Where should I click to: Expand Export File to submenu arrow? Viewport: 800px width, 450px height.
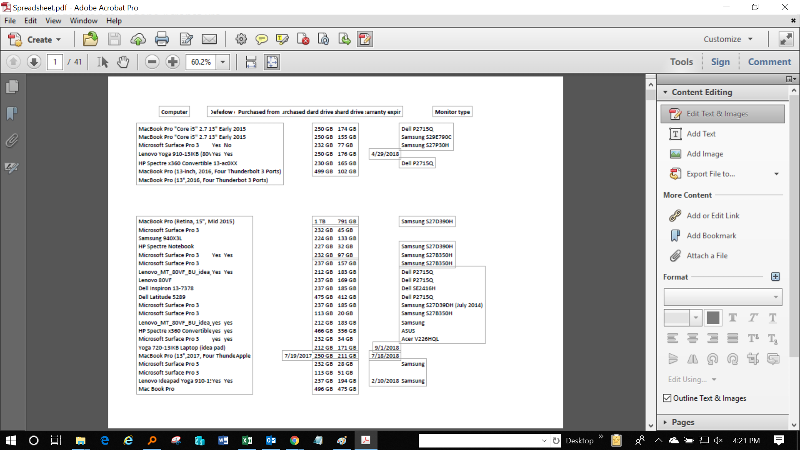pyautogui.click(x=777, y=174)
